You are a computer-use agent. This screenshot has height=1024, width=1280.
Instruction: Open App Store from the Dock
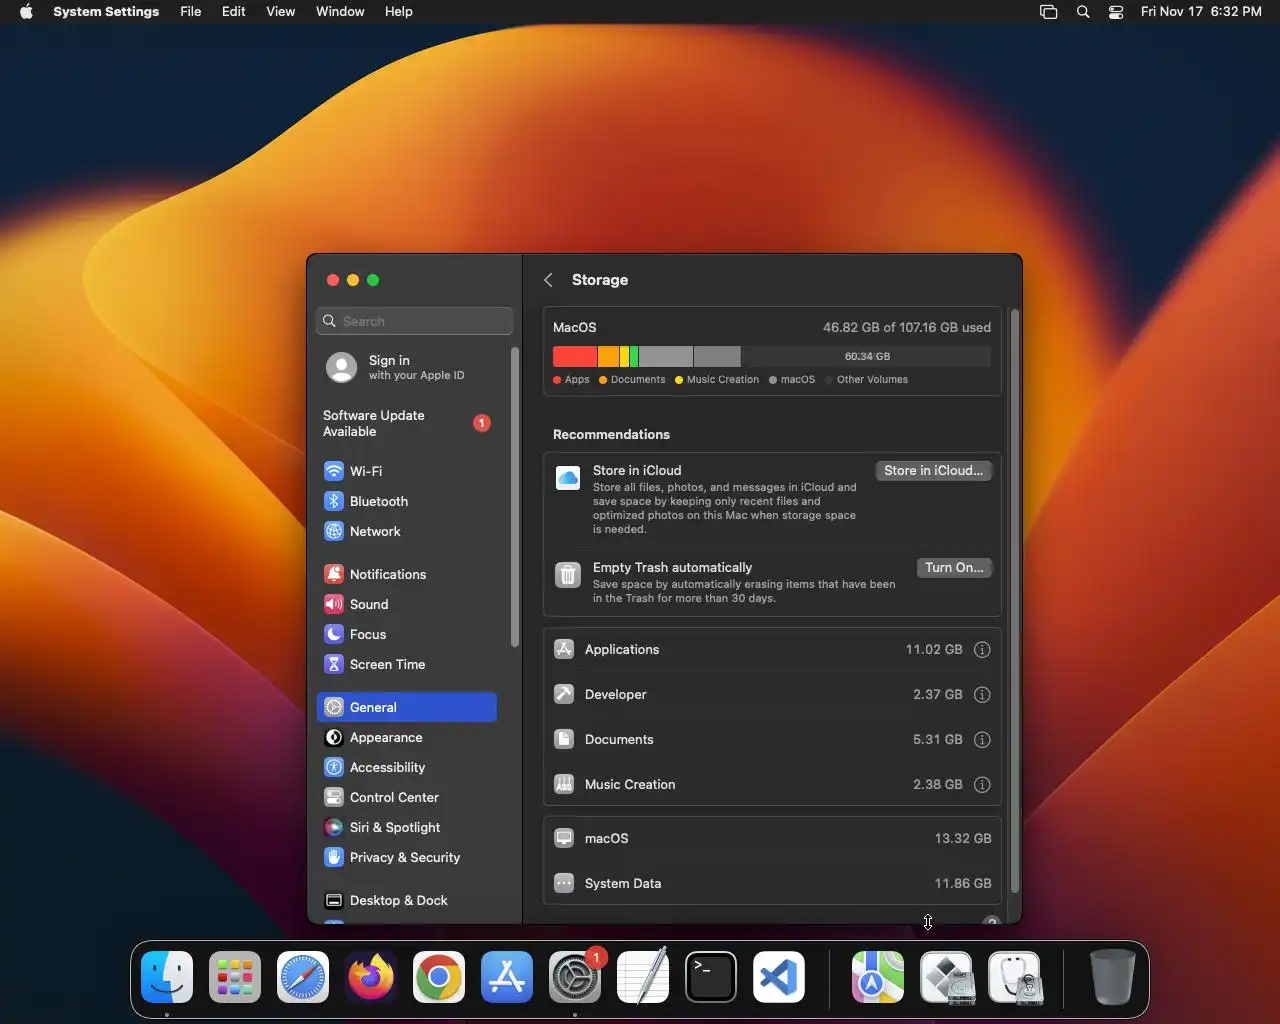click(507, 977)
